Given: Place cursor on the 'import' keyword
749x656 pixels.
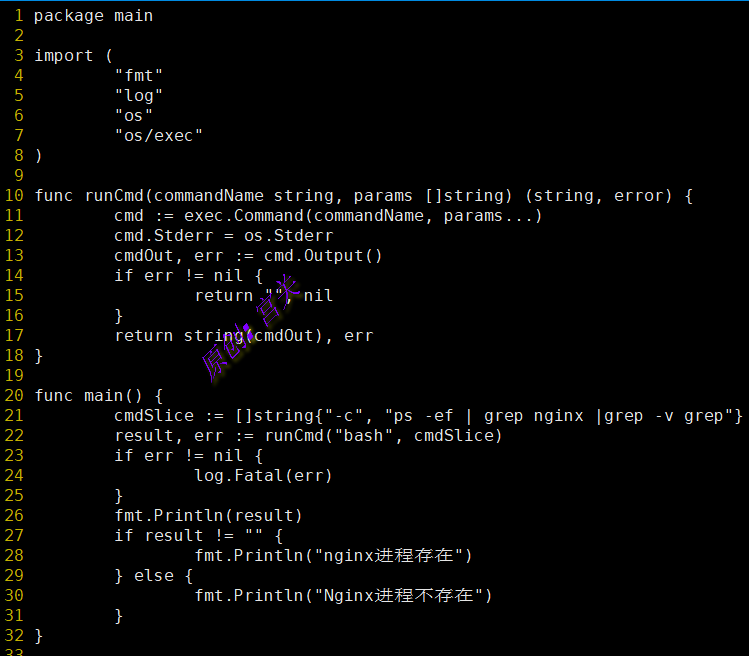Looking at the screenshot, I should tap(63, 56).
